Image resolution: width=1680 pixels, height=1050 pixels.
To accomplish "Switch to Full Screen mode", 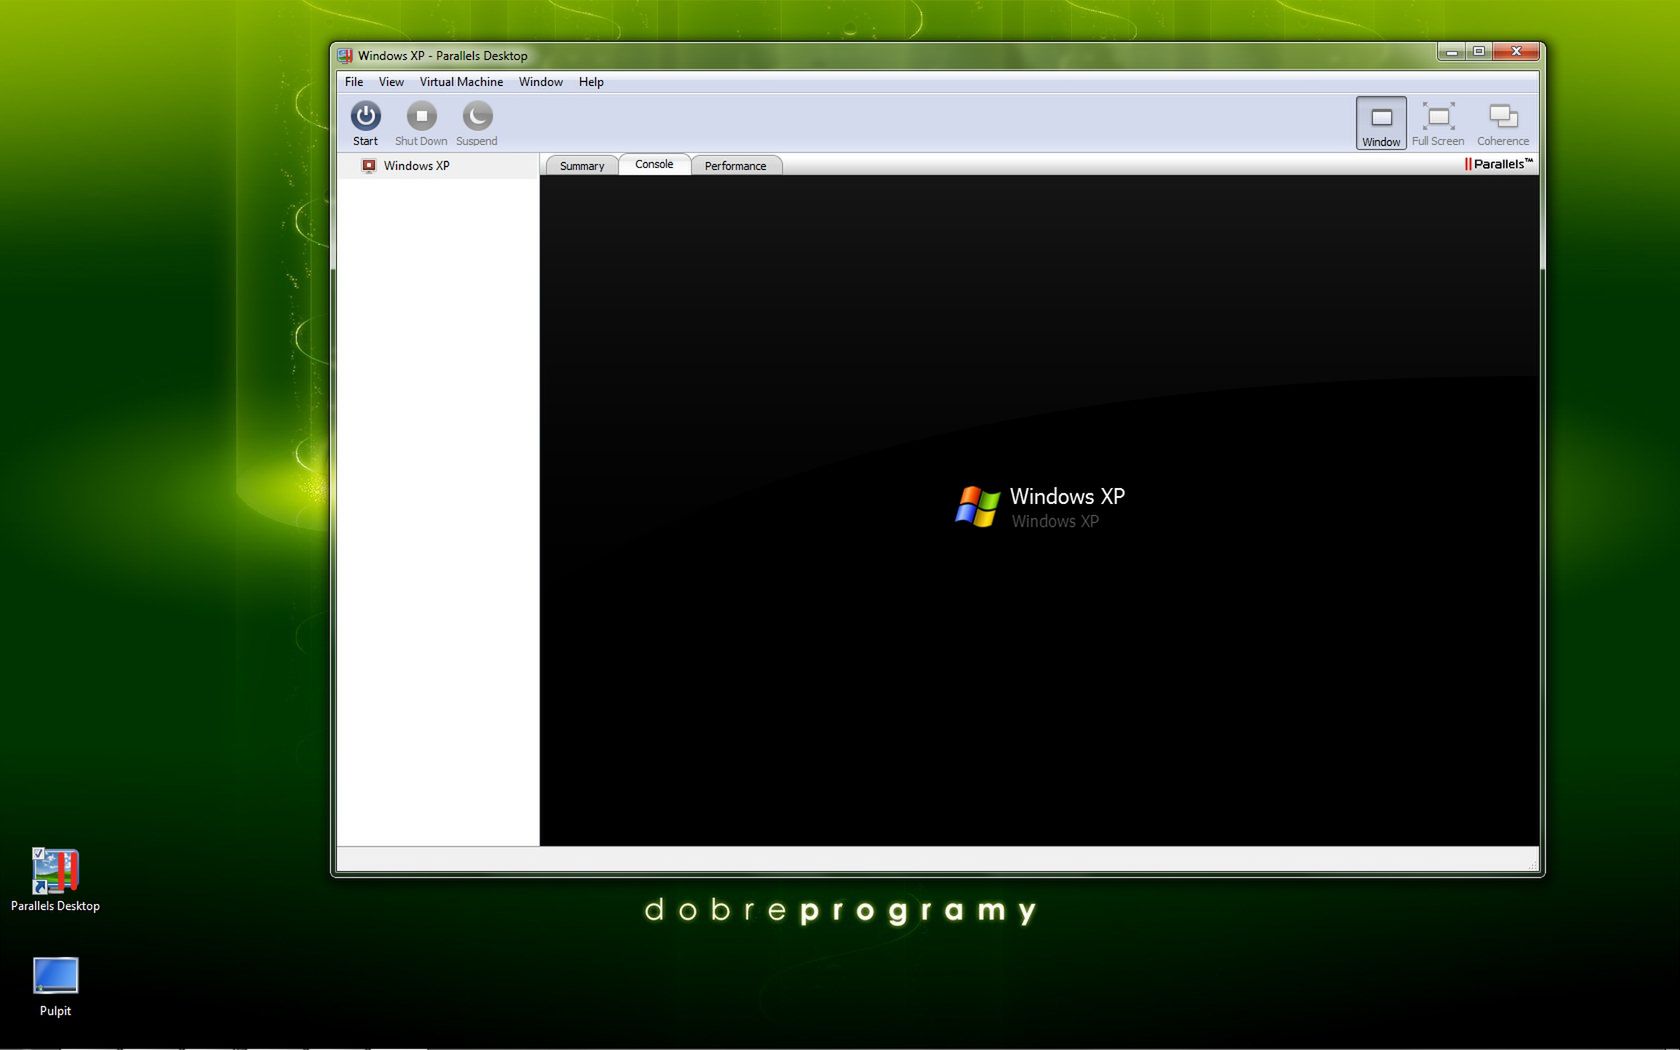I will tap(1438, 123).
